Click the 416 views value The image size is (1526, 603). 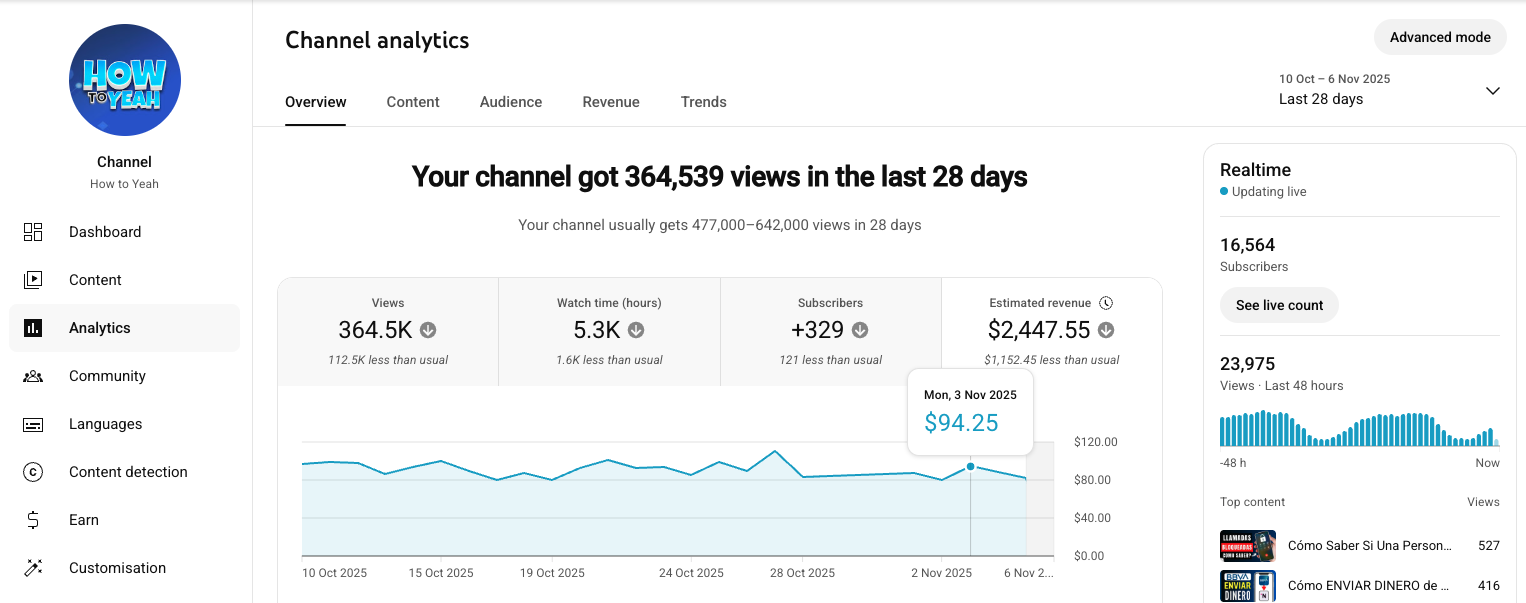(x=1489, y=585)
